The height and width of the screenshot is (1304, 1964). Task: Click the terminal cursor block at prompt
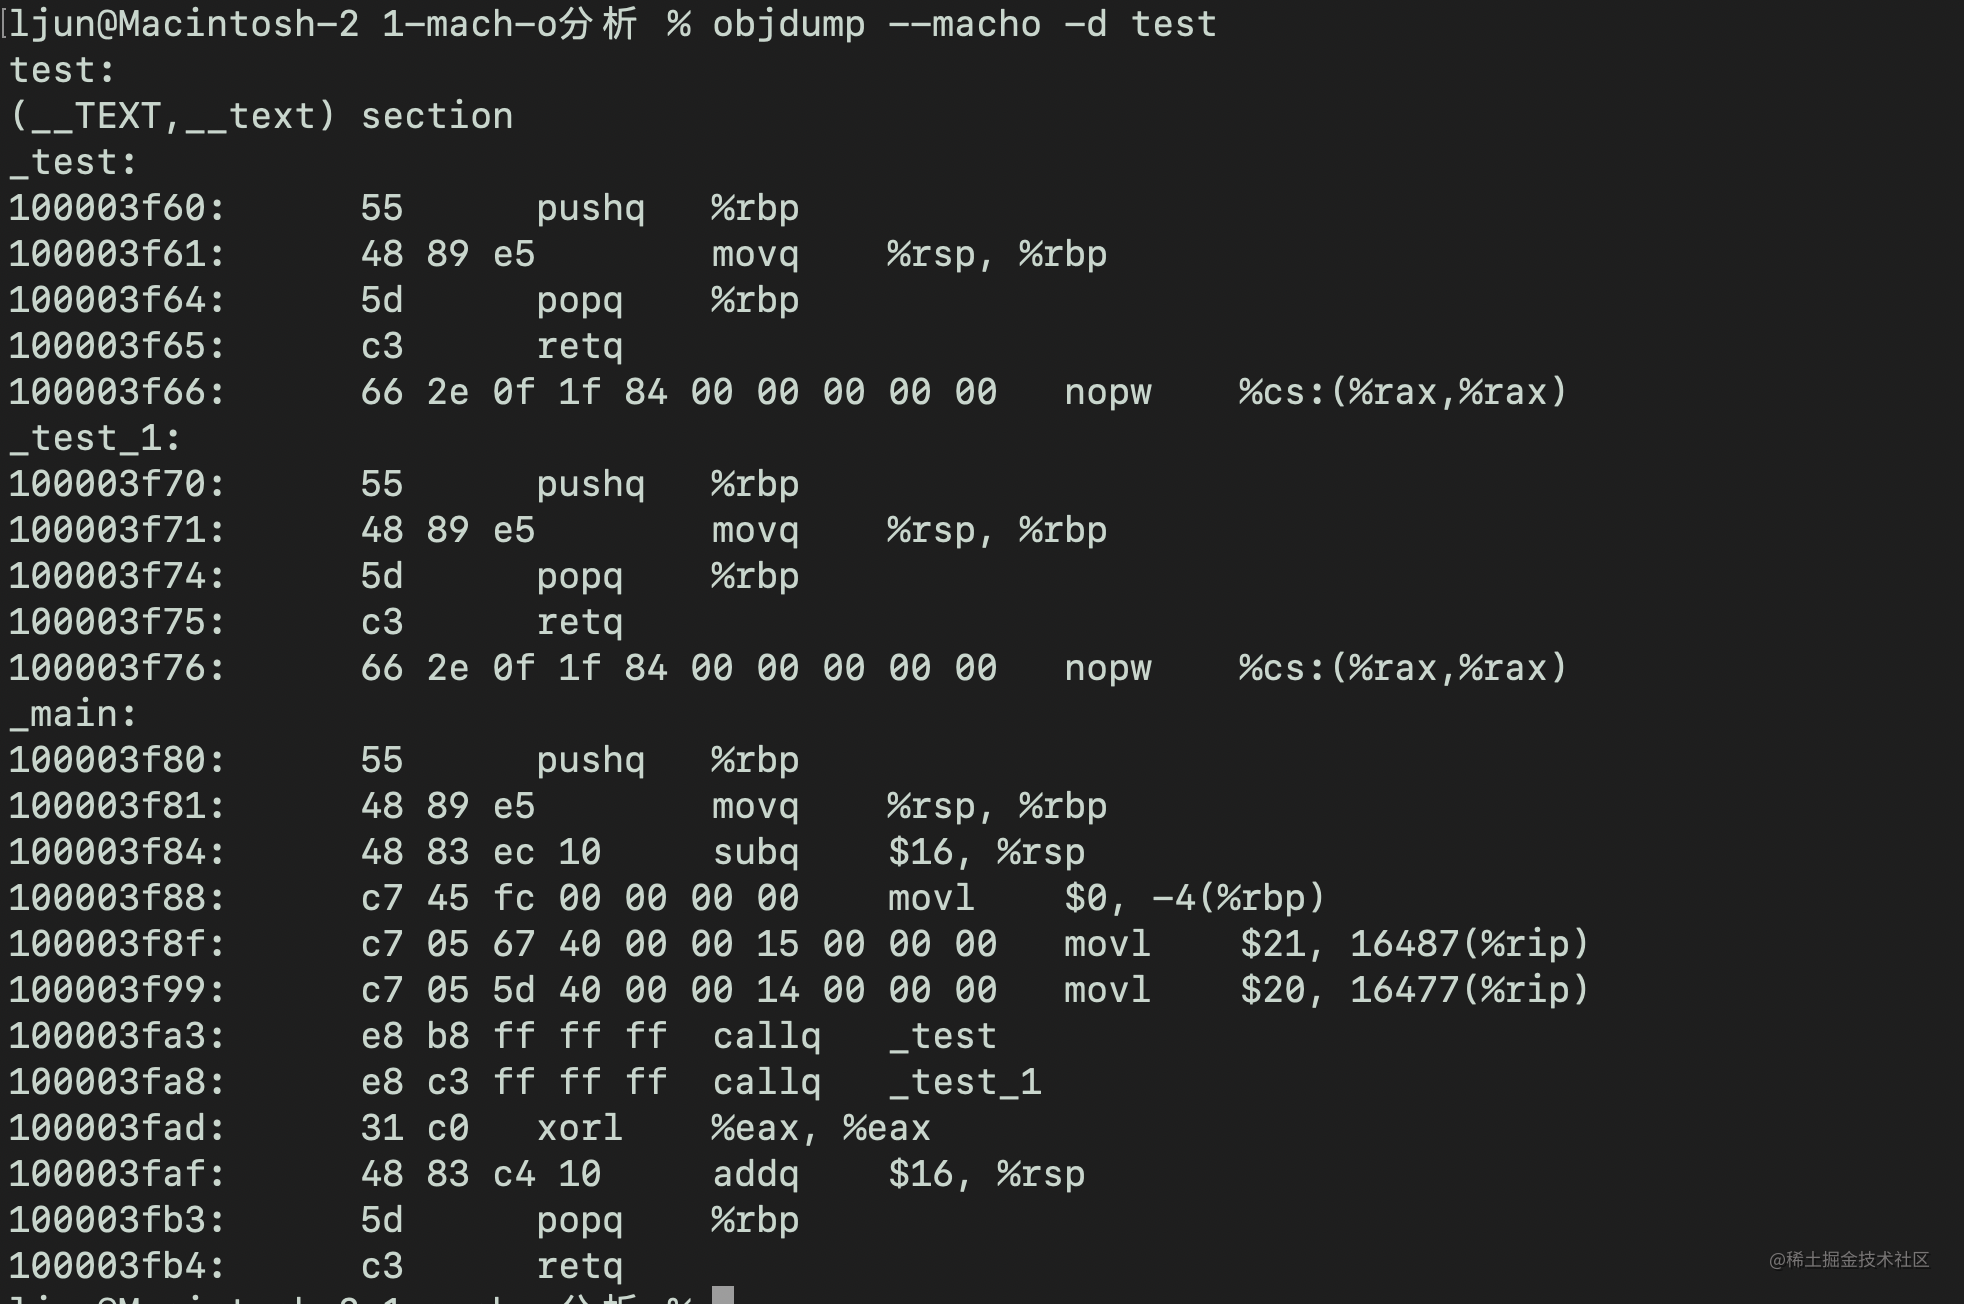tap(723, 1294)
